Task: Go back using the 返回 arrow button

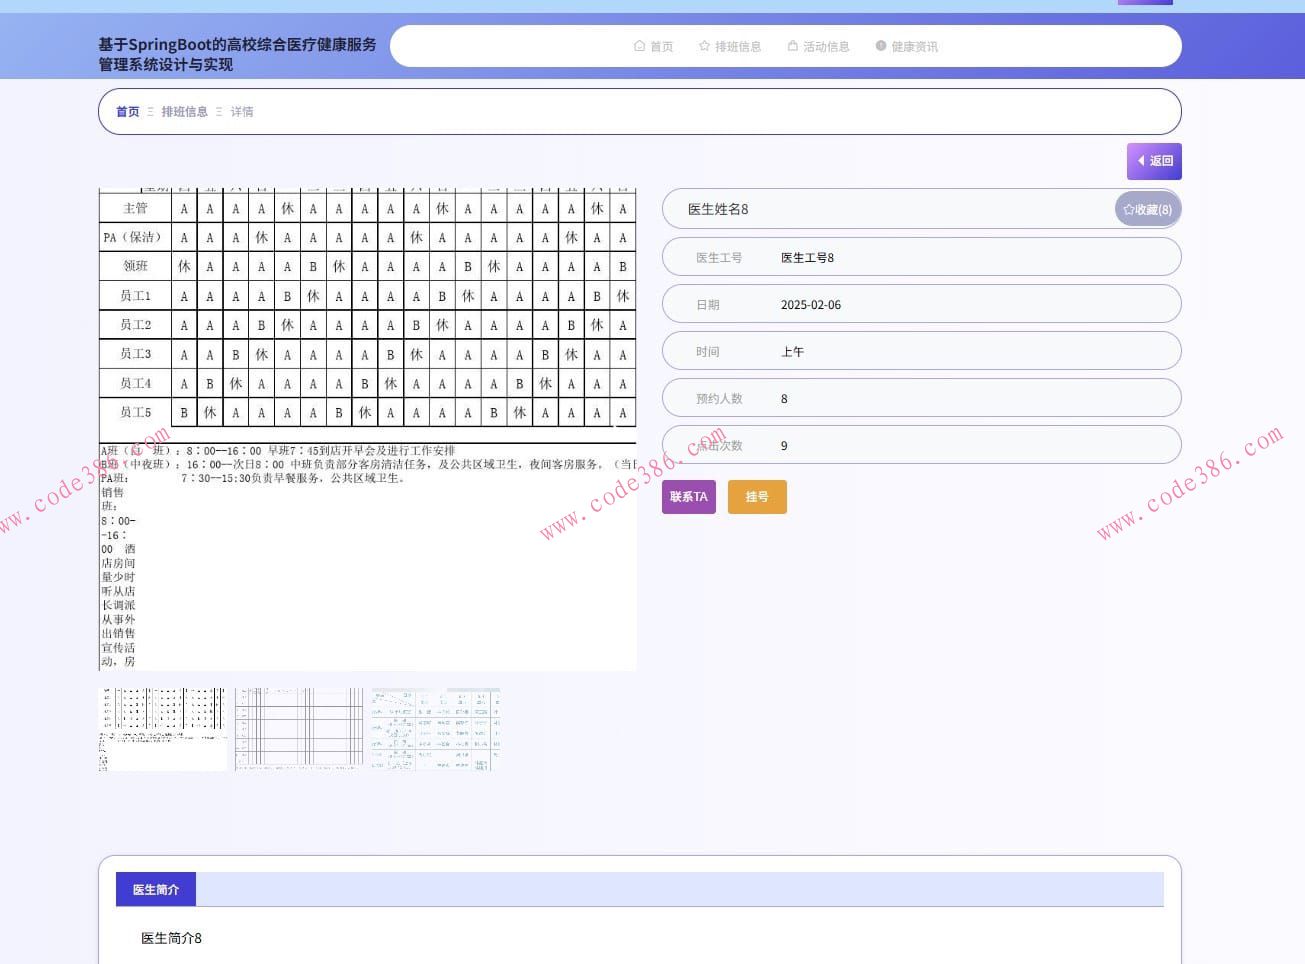Action: point(1154,161)
